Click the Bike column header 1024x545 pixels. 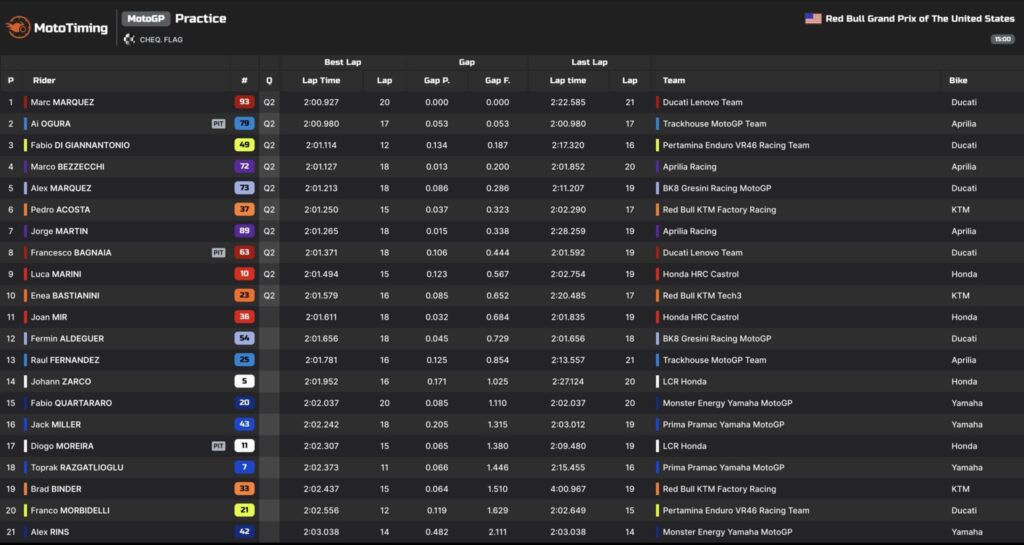(958, 81)
